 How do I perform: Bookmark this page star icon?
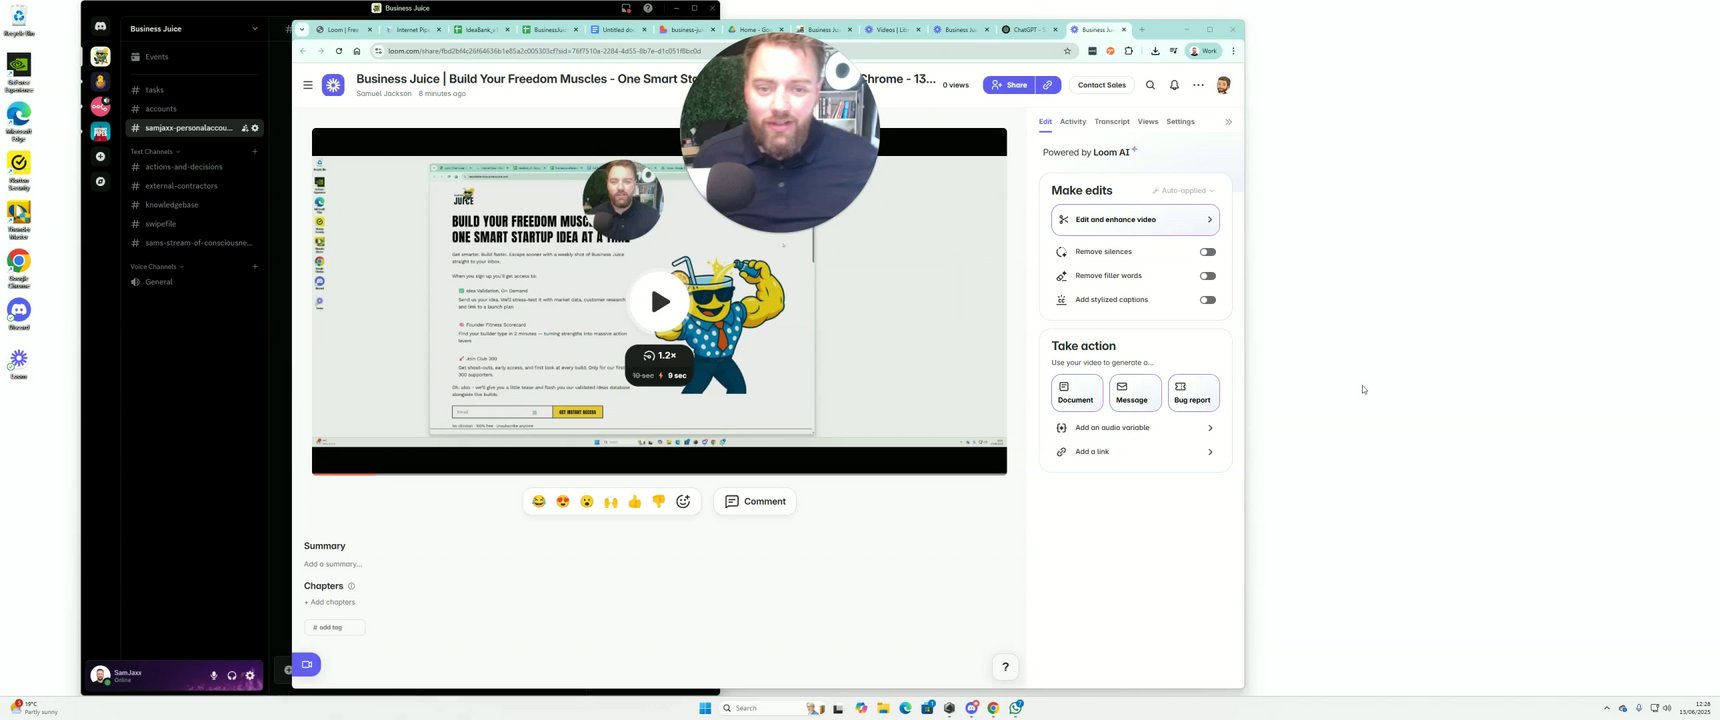1067,51
